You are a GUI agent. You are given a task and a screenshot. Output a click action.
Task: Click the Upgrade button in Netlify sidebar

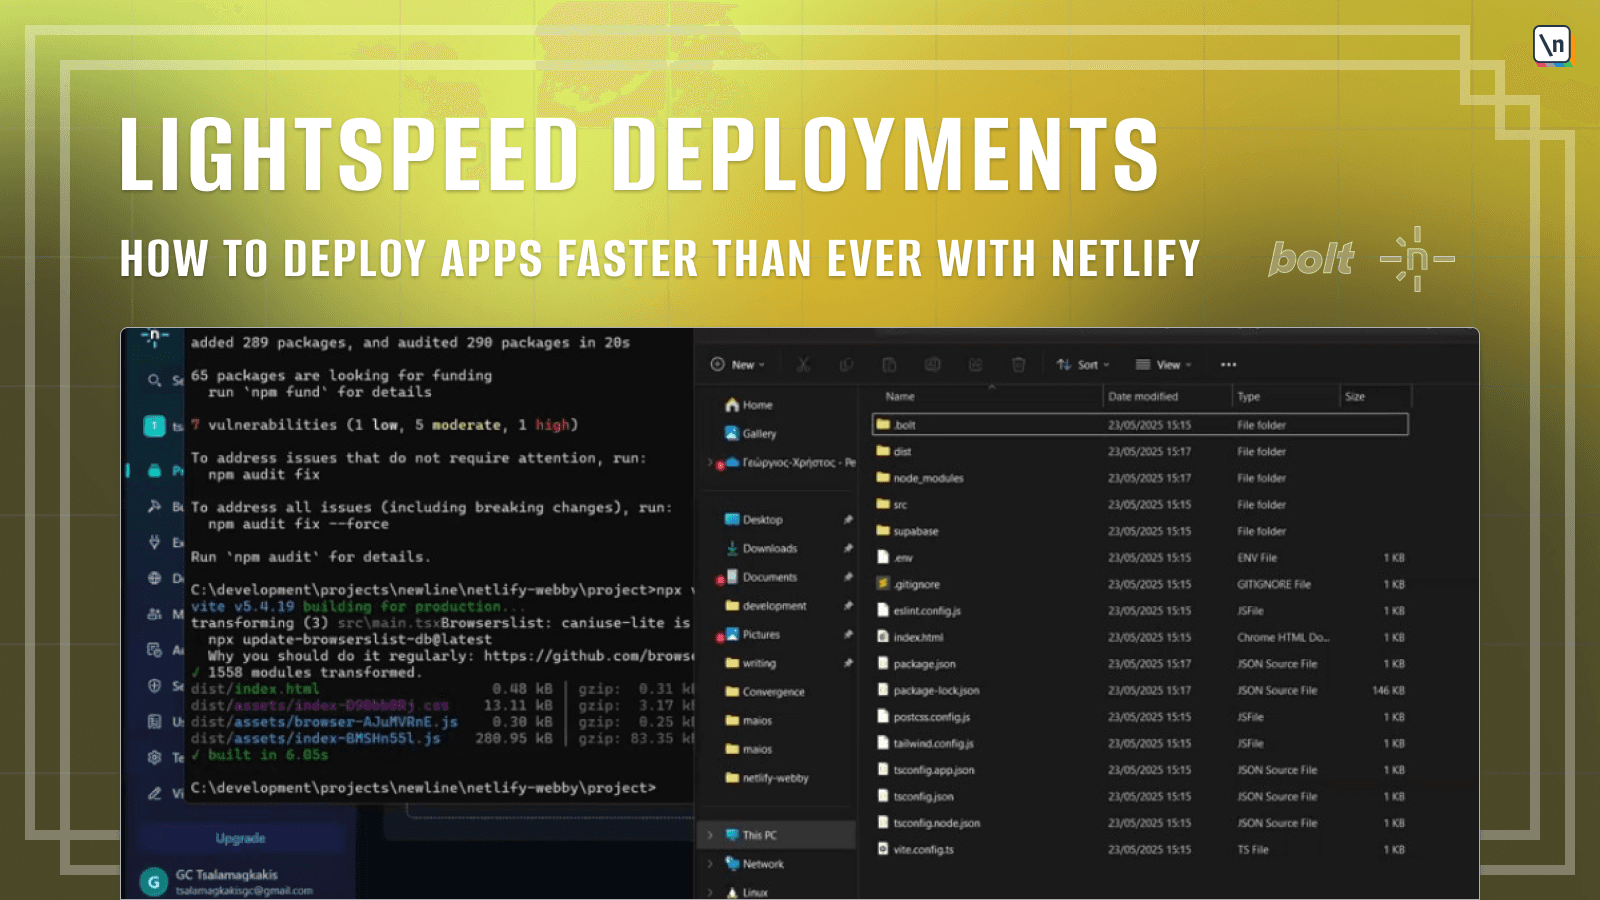[240, 838]
